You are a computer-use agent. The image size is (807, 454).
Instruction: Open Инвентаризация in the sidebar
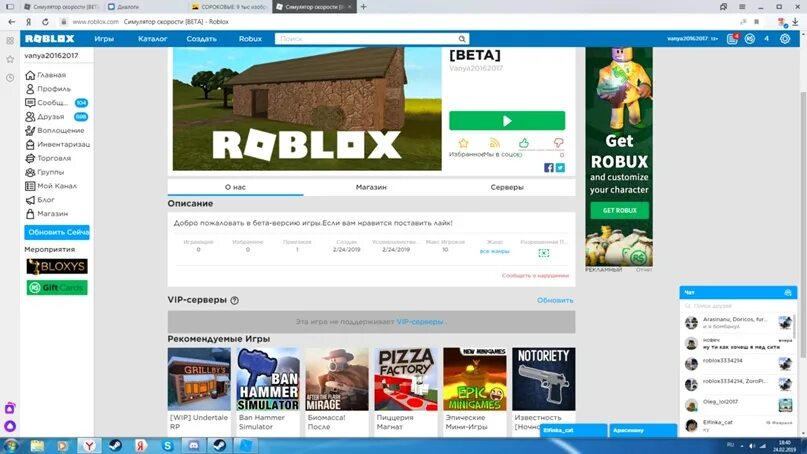(x=58, y=145)
